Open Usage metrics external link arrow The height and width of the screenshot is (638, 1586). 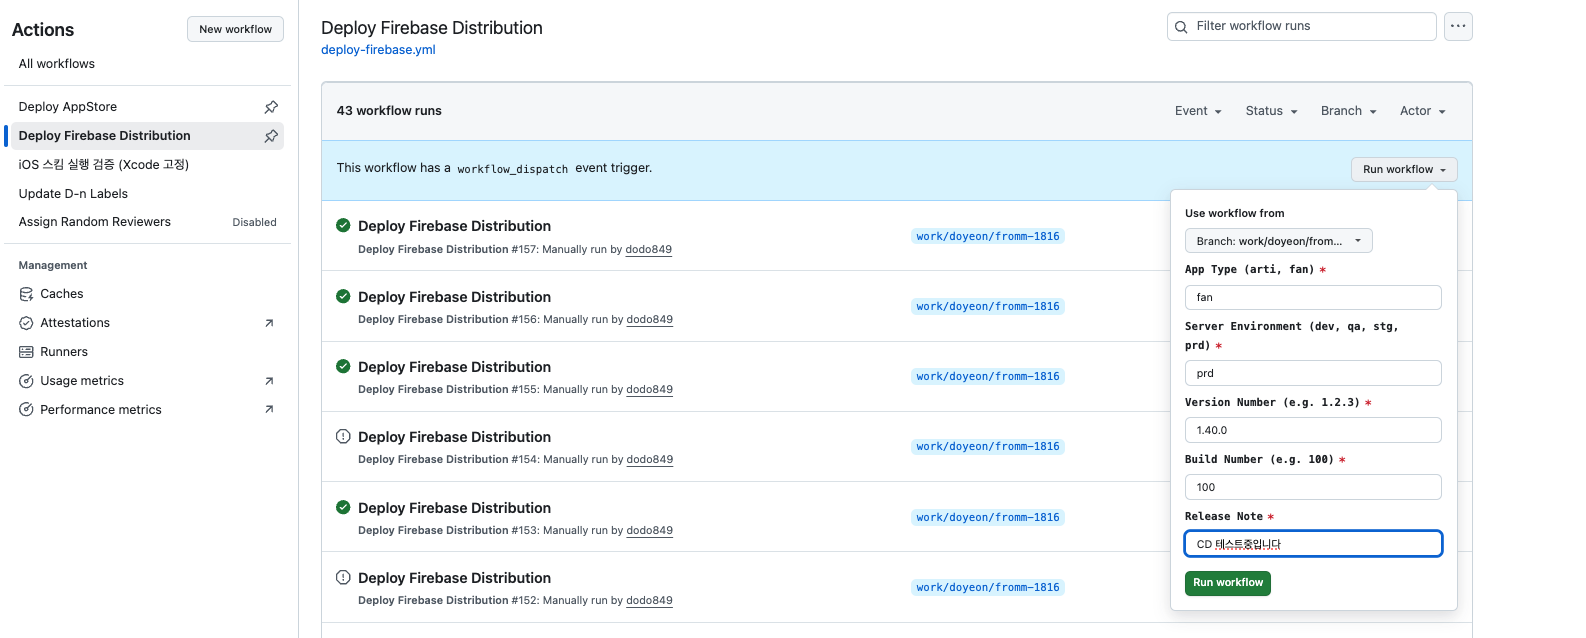click(x=269, y=381)
